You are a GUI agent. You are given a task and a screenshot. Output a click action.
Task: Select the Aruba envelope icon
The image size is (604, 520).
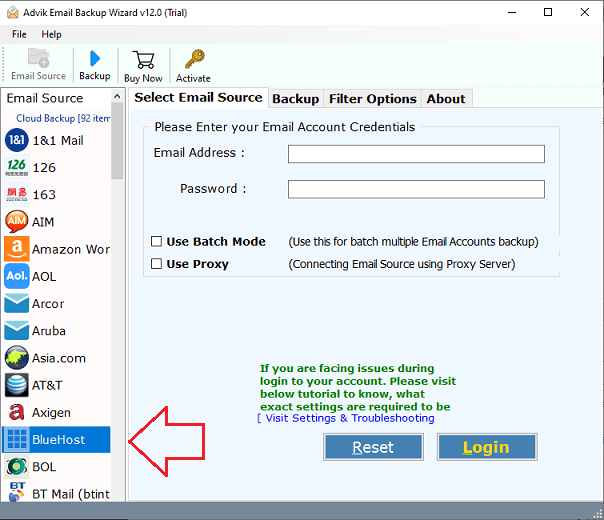[x=17, y=330]
